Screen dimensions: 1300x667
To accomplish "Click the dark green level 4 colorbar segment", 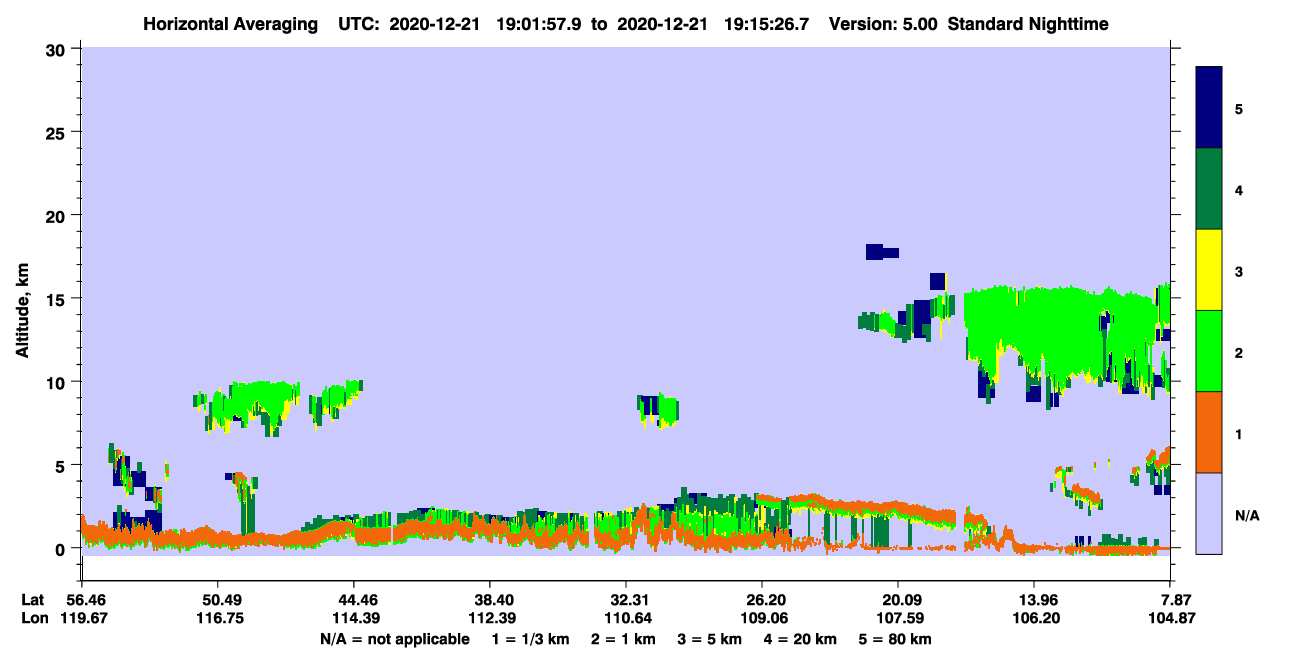I will click(x=1209, y=189).
